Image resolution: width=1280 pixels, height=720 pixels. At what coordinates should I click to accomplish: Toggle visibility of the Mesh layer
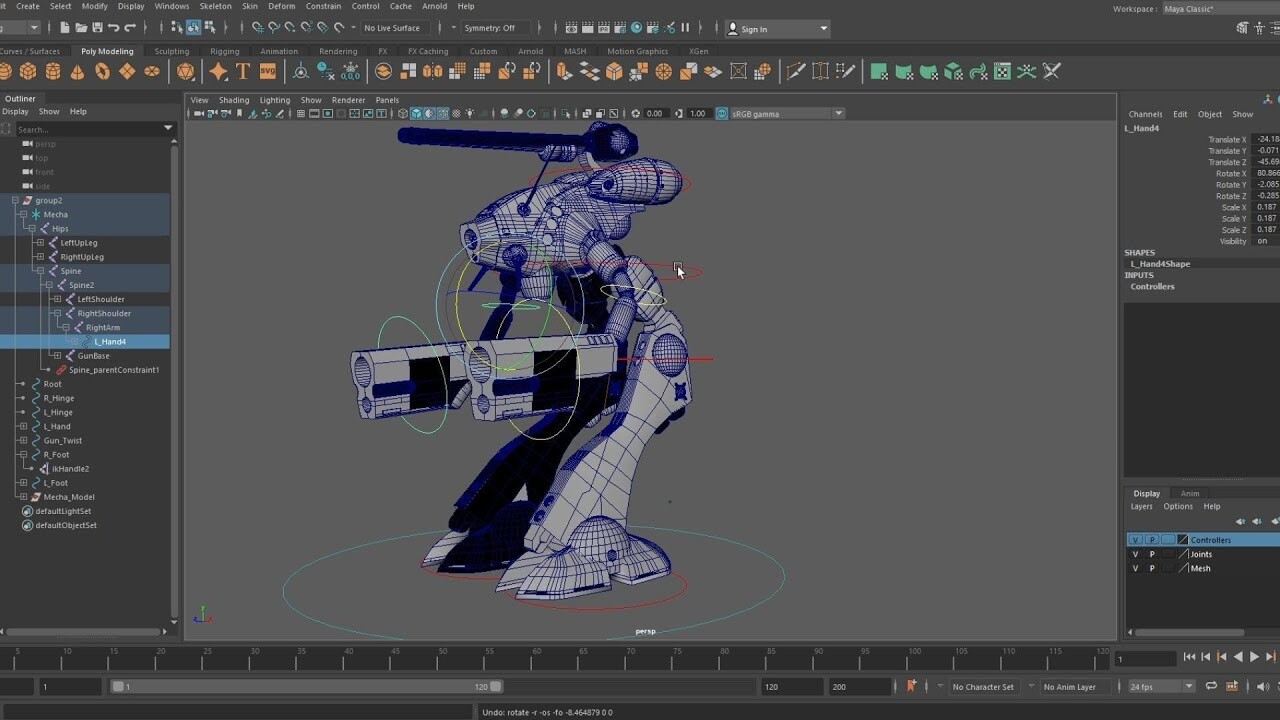click(1136, 568)
